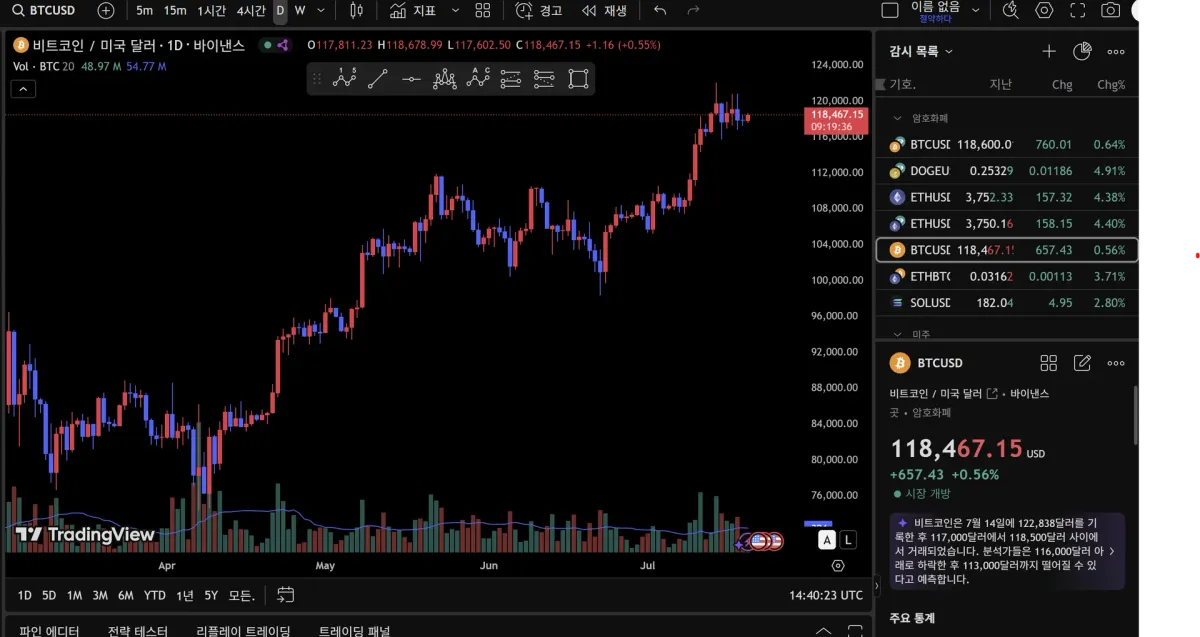The width and height of the screenshot is (1200, 637).
Task: Open the go to date calendar icon
Action: pos(286,595)
